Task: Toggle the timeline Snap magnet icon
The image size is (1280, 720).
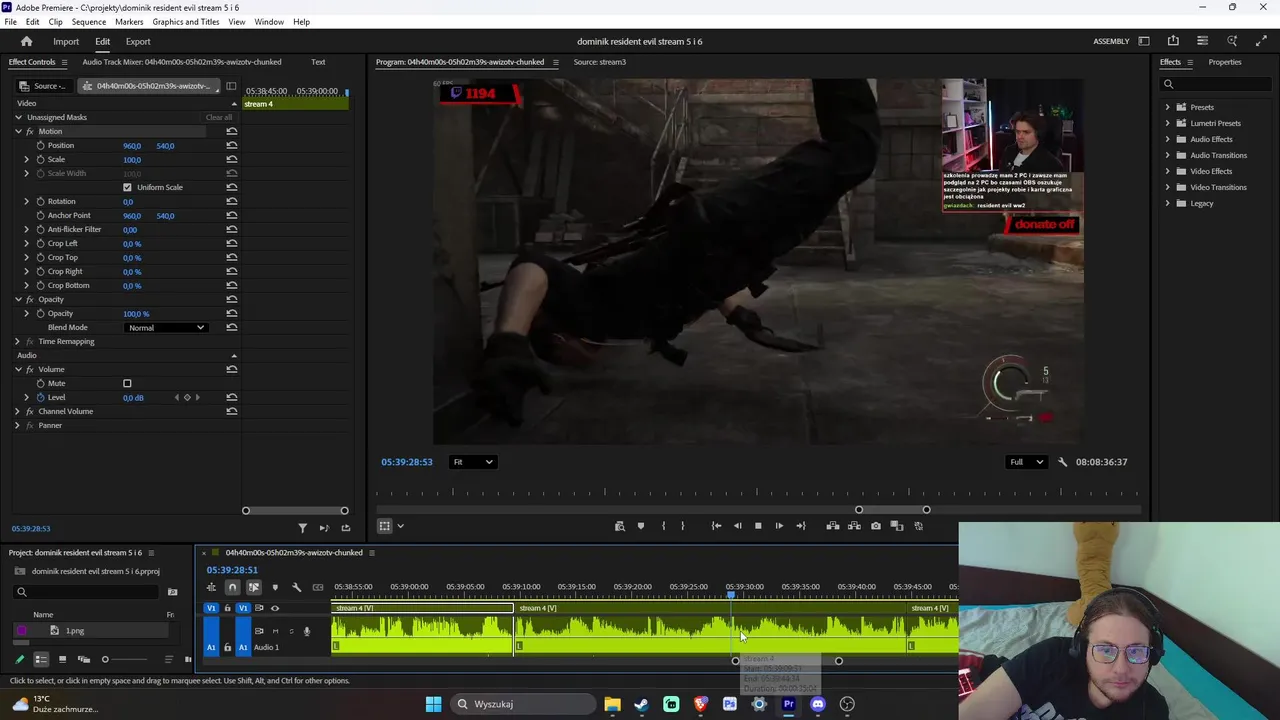Action: [x=232, y=588]
